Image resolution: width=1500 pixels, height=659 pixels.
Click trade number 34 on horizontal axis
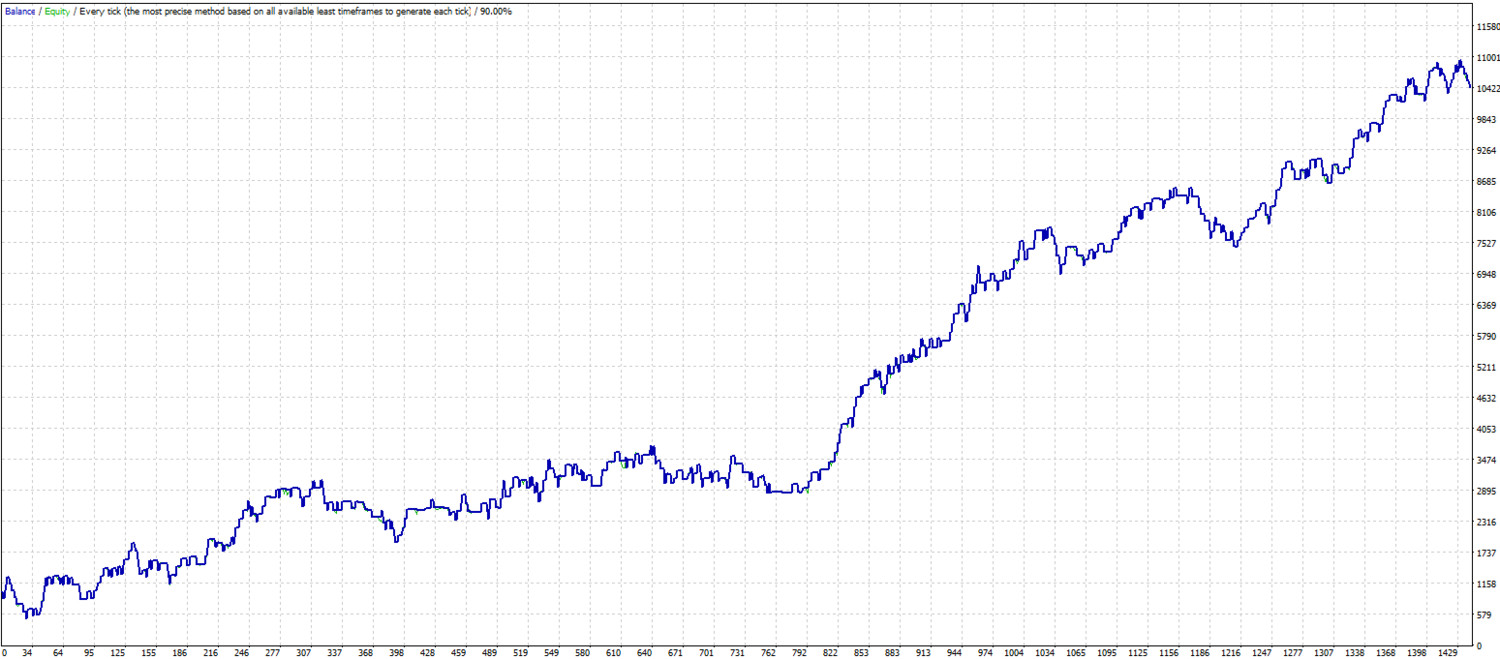(x=27, y=652)
